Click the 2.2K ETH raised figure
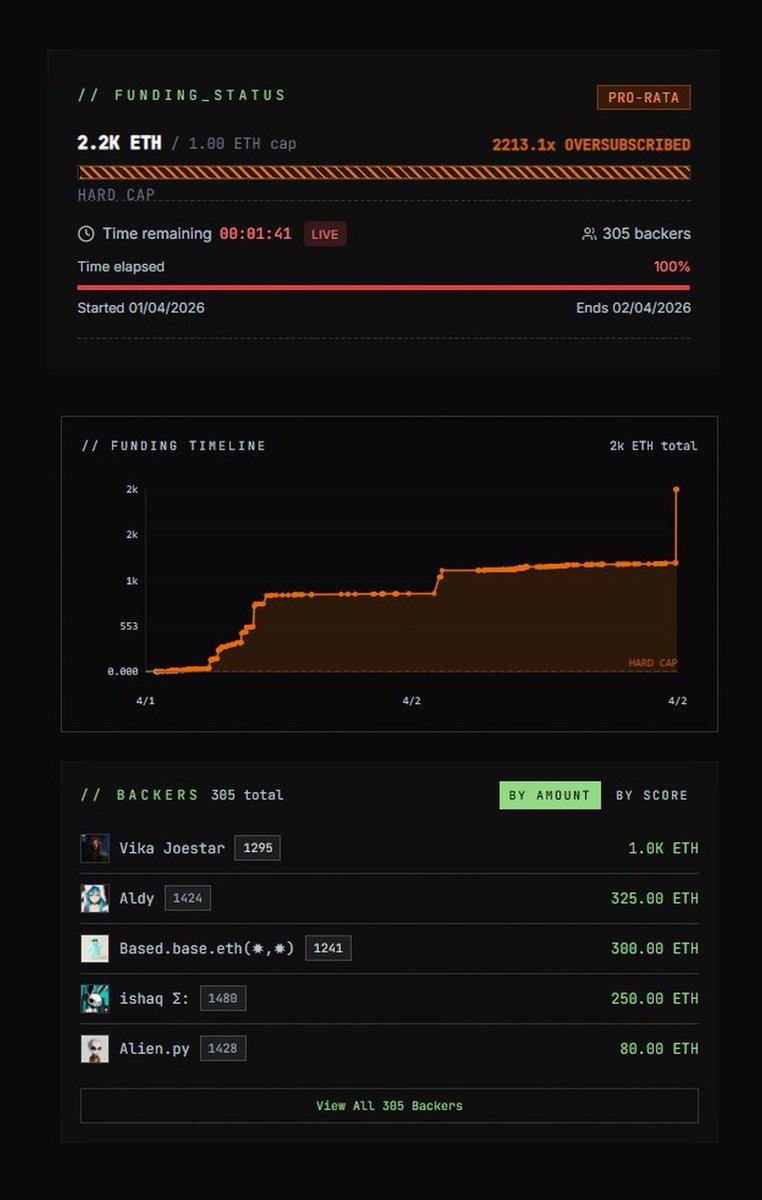The image size is (762, 1200). [x=119, y=143]
